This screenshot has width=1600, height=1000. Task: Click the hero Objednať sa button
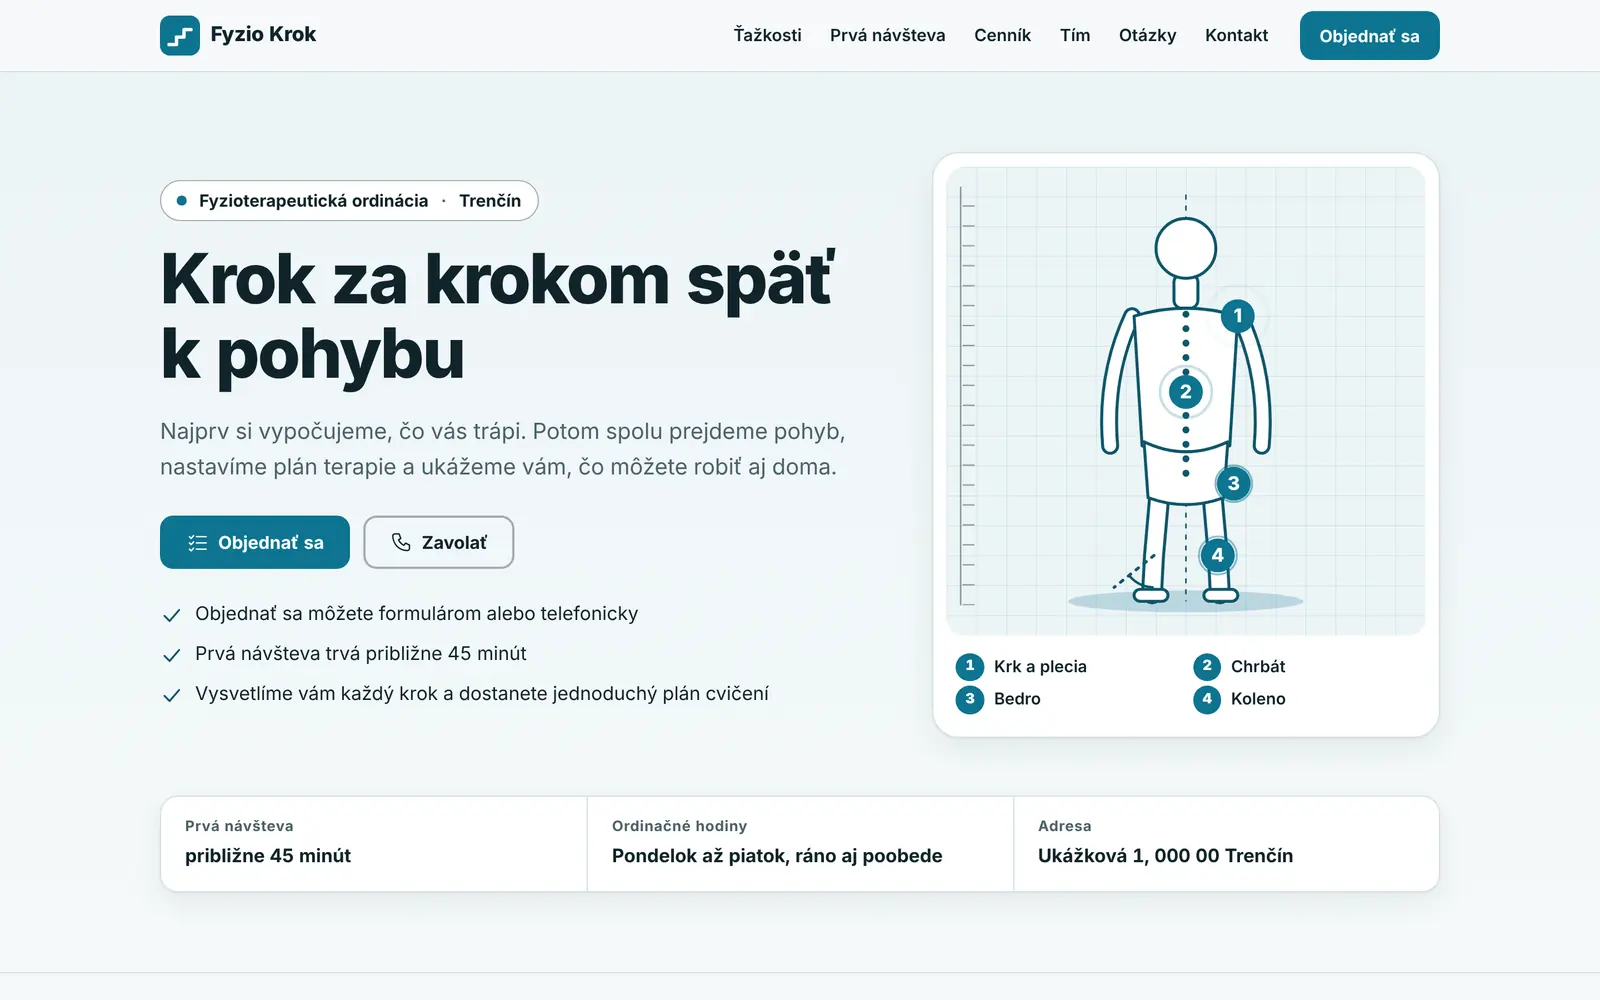[x=255, y=542]
